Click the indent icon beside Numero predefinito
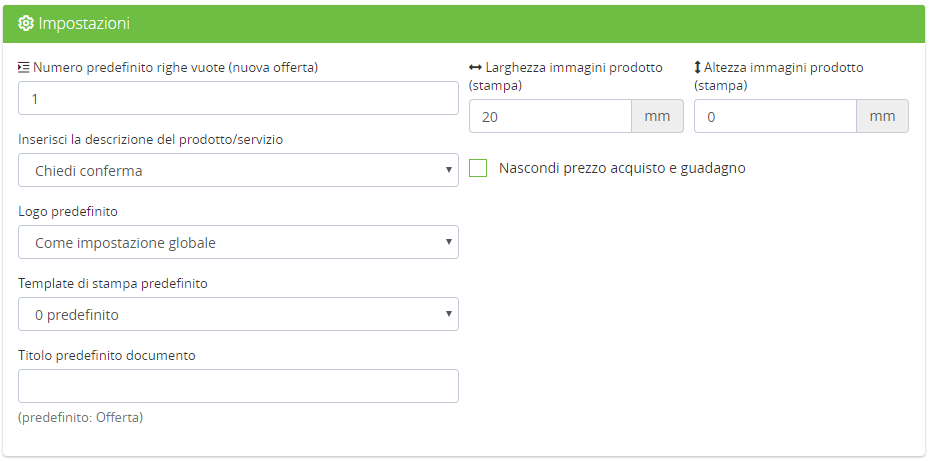 pos(24,68)
